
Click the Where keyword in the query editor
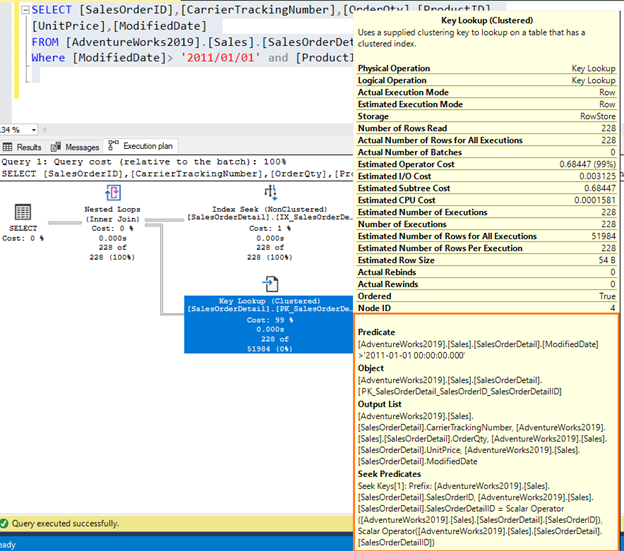pyautogui.click(x=48, y=58)
